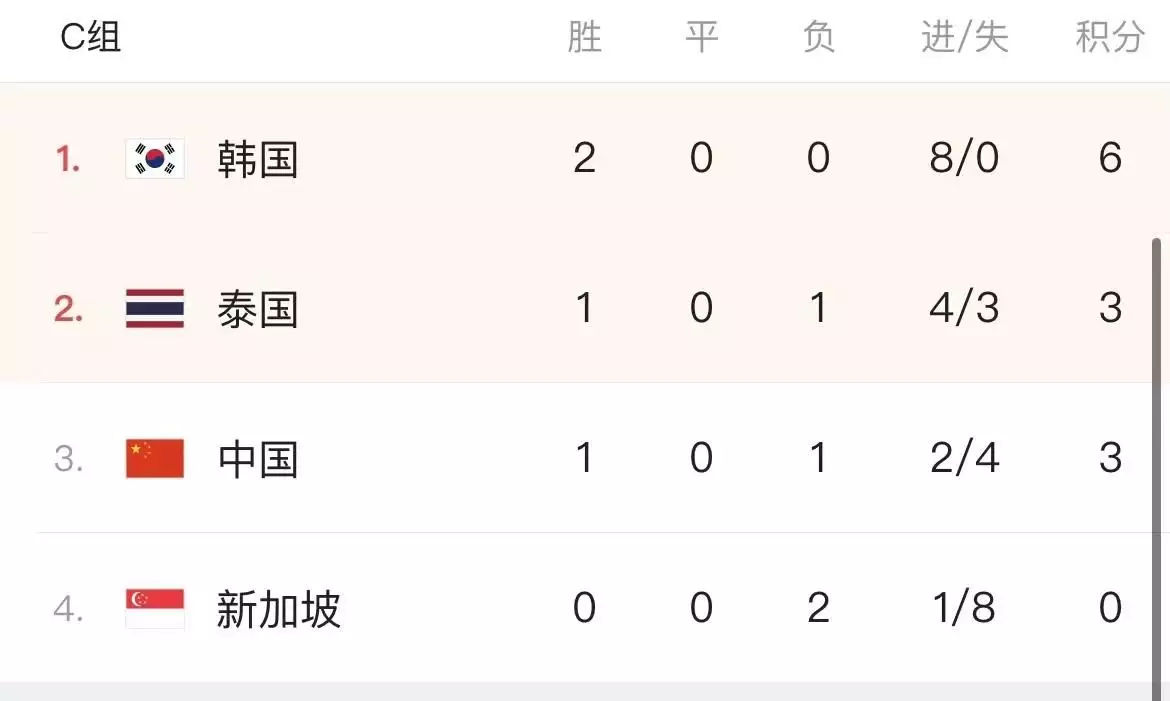Click the 积分 column header

(1110, 38)
